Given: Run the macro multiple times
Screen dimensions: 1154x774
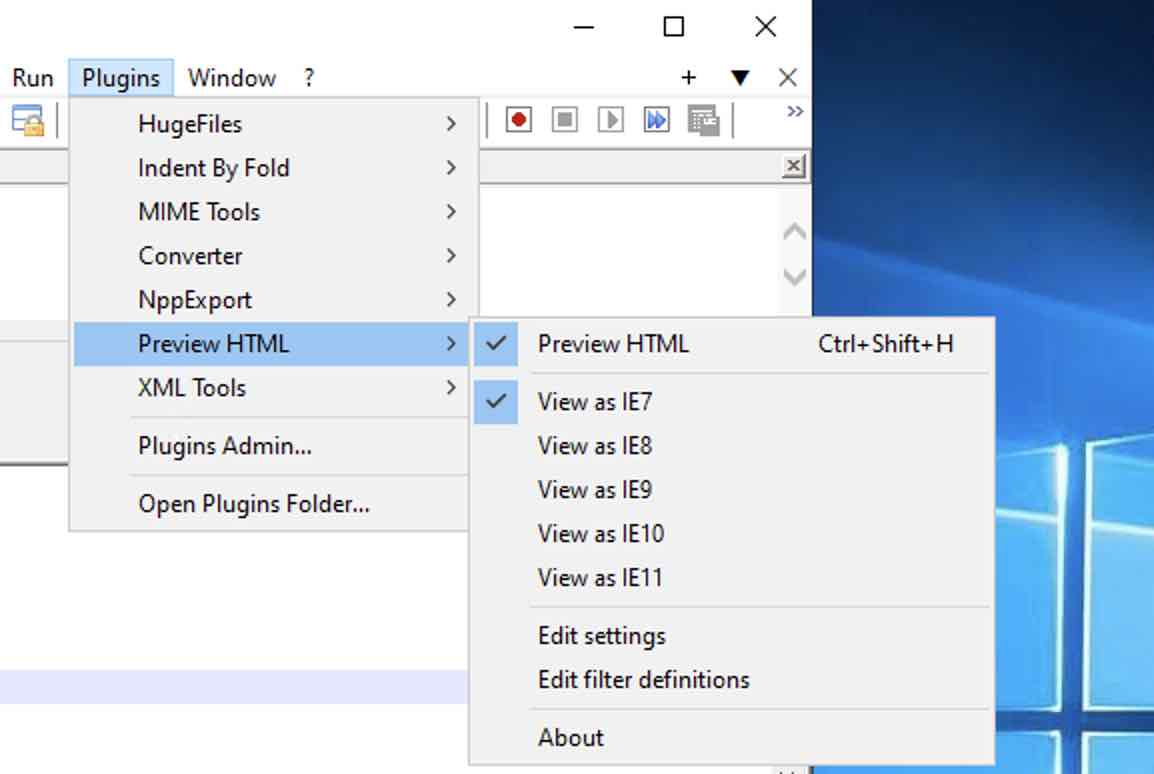Looking at the screenshot, I should 657,119.
